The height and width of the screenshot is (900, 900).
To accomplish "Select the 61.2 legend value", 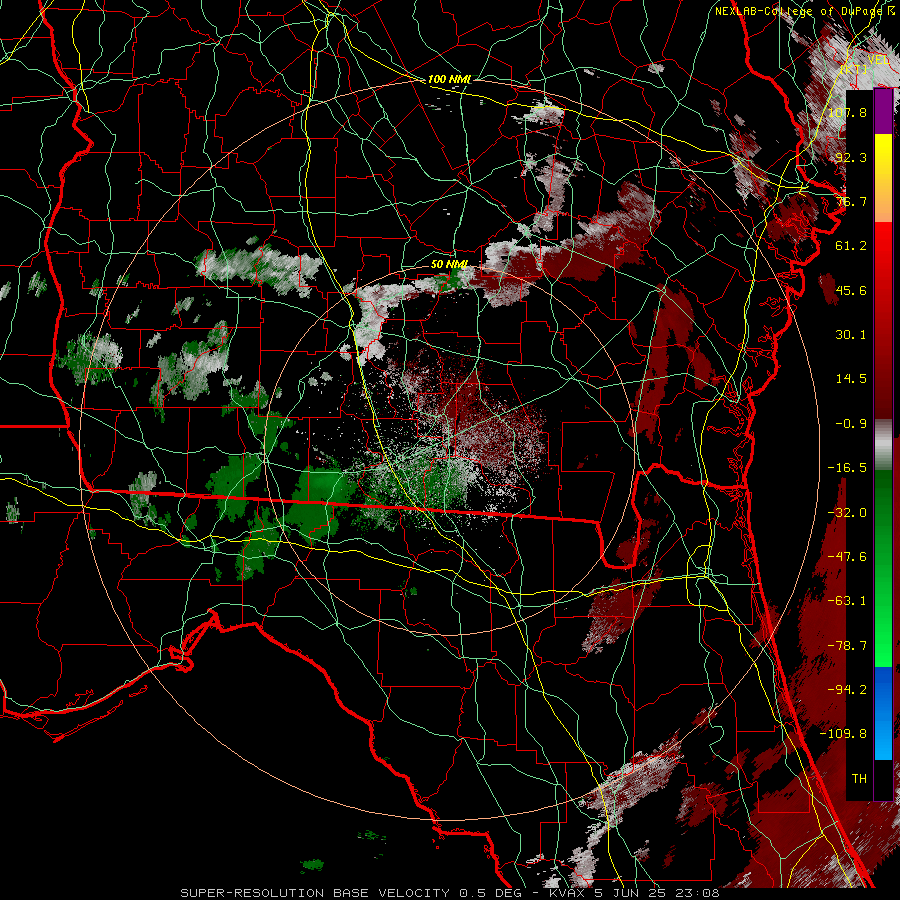I will click(851, 246).
